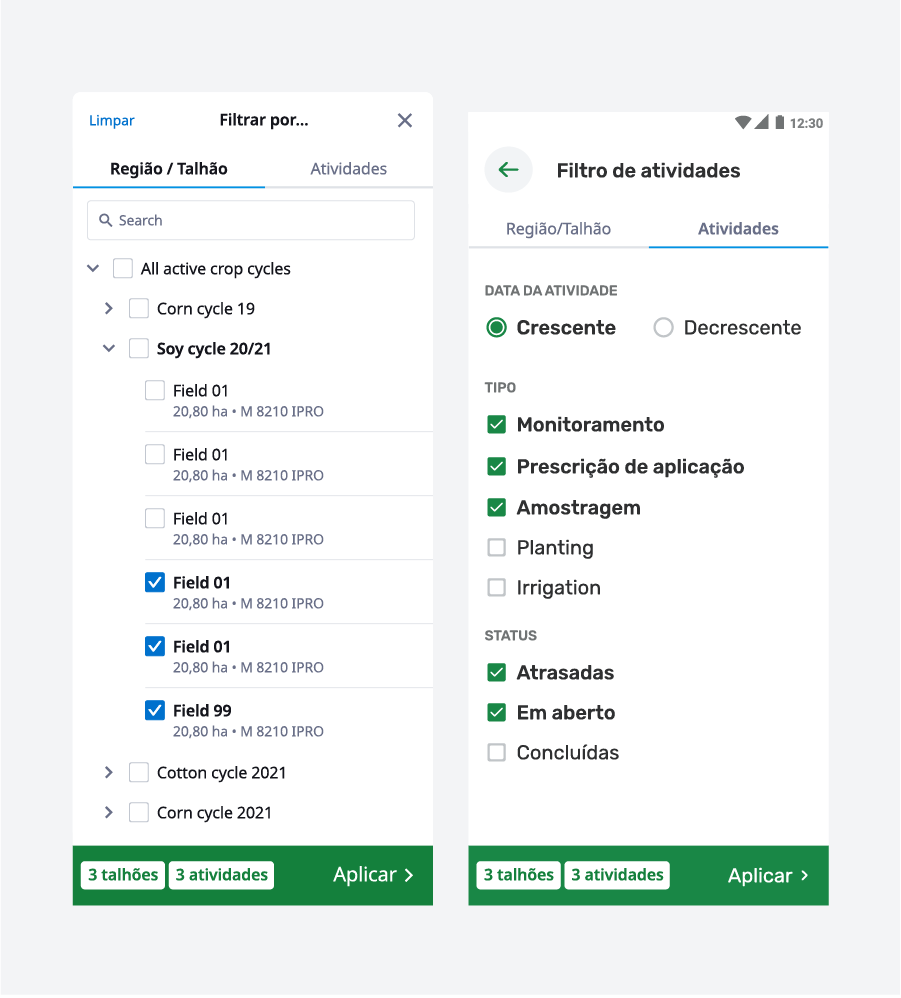Image resolution: width=901 pixels, height=998 pixels.
Task: Close the Filtrar por panel with X
Action: pos(405,120)
